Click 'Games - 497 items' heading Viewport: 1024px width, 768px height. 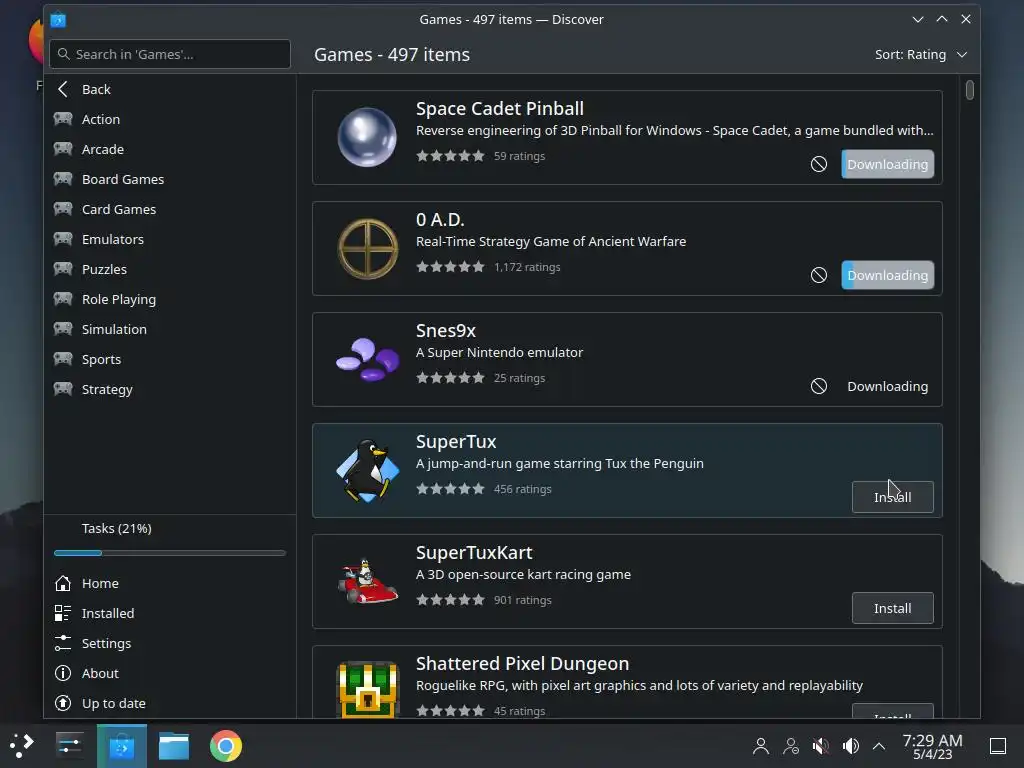click(x=392, y=54)
